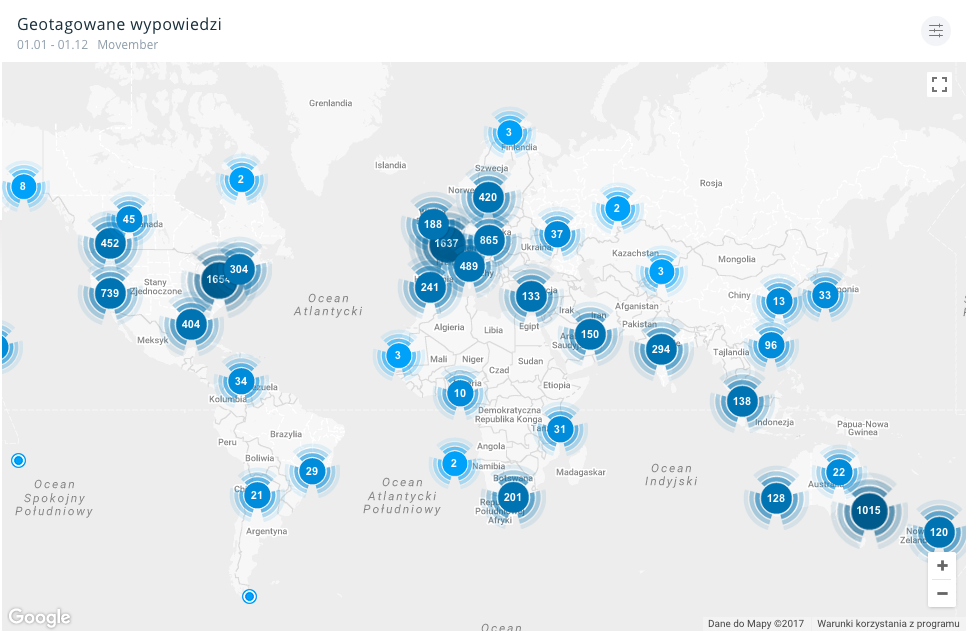Click the Google logo on map

tap(39, 617)
